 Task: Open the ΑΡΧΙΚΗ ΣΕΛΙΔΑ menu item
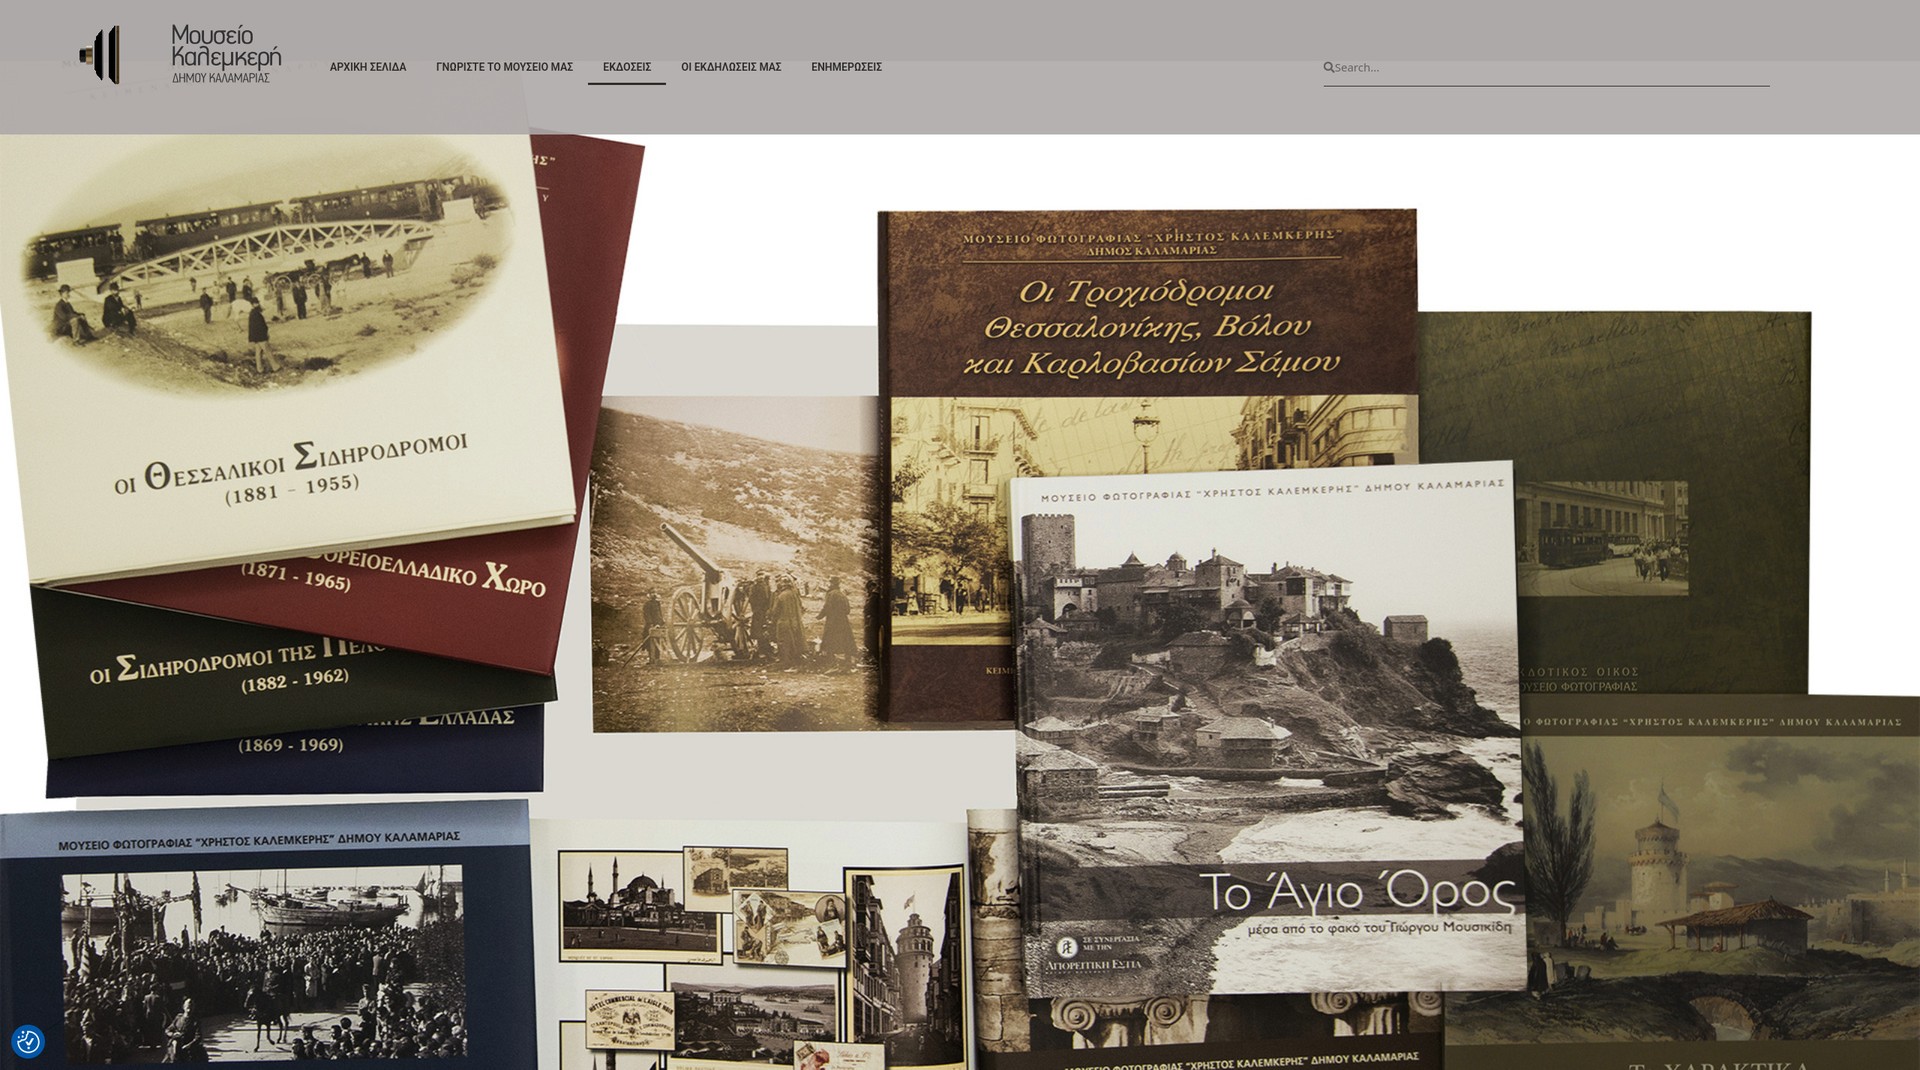pyautogui.click(x=368, y=67)
